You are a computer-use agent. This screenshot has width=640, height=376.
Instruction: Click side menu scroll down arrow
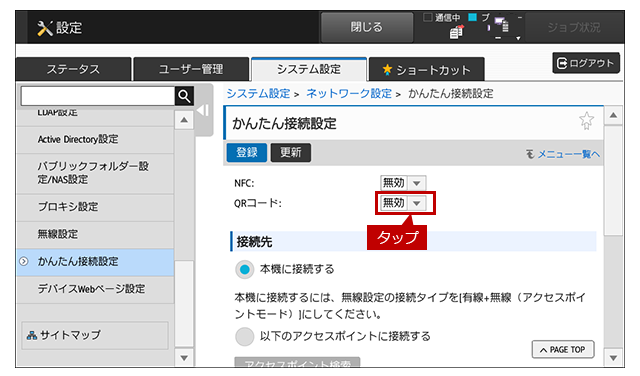click(x=184, y=358)
